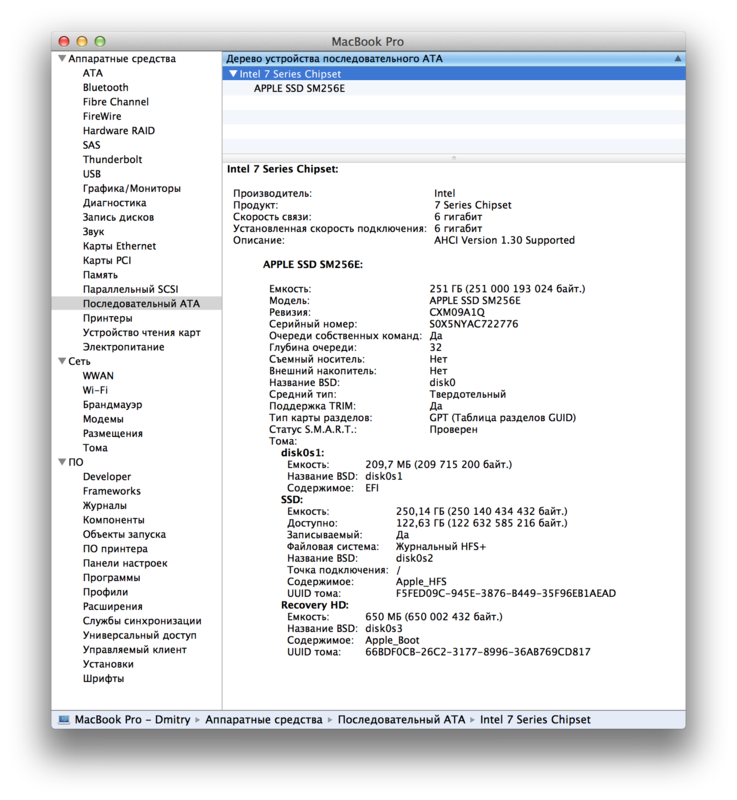
Task: Collapse the Intel 7 Series Chipset tree row
Action: click(233, 74)
